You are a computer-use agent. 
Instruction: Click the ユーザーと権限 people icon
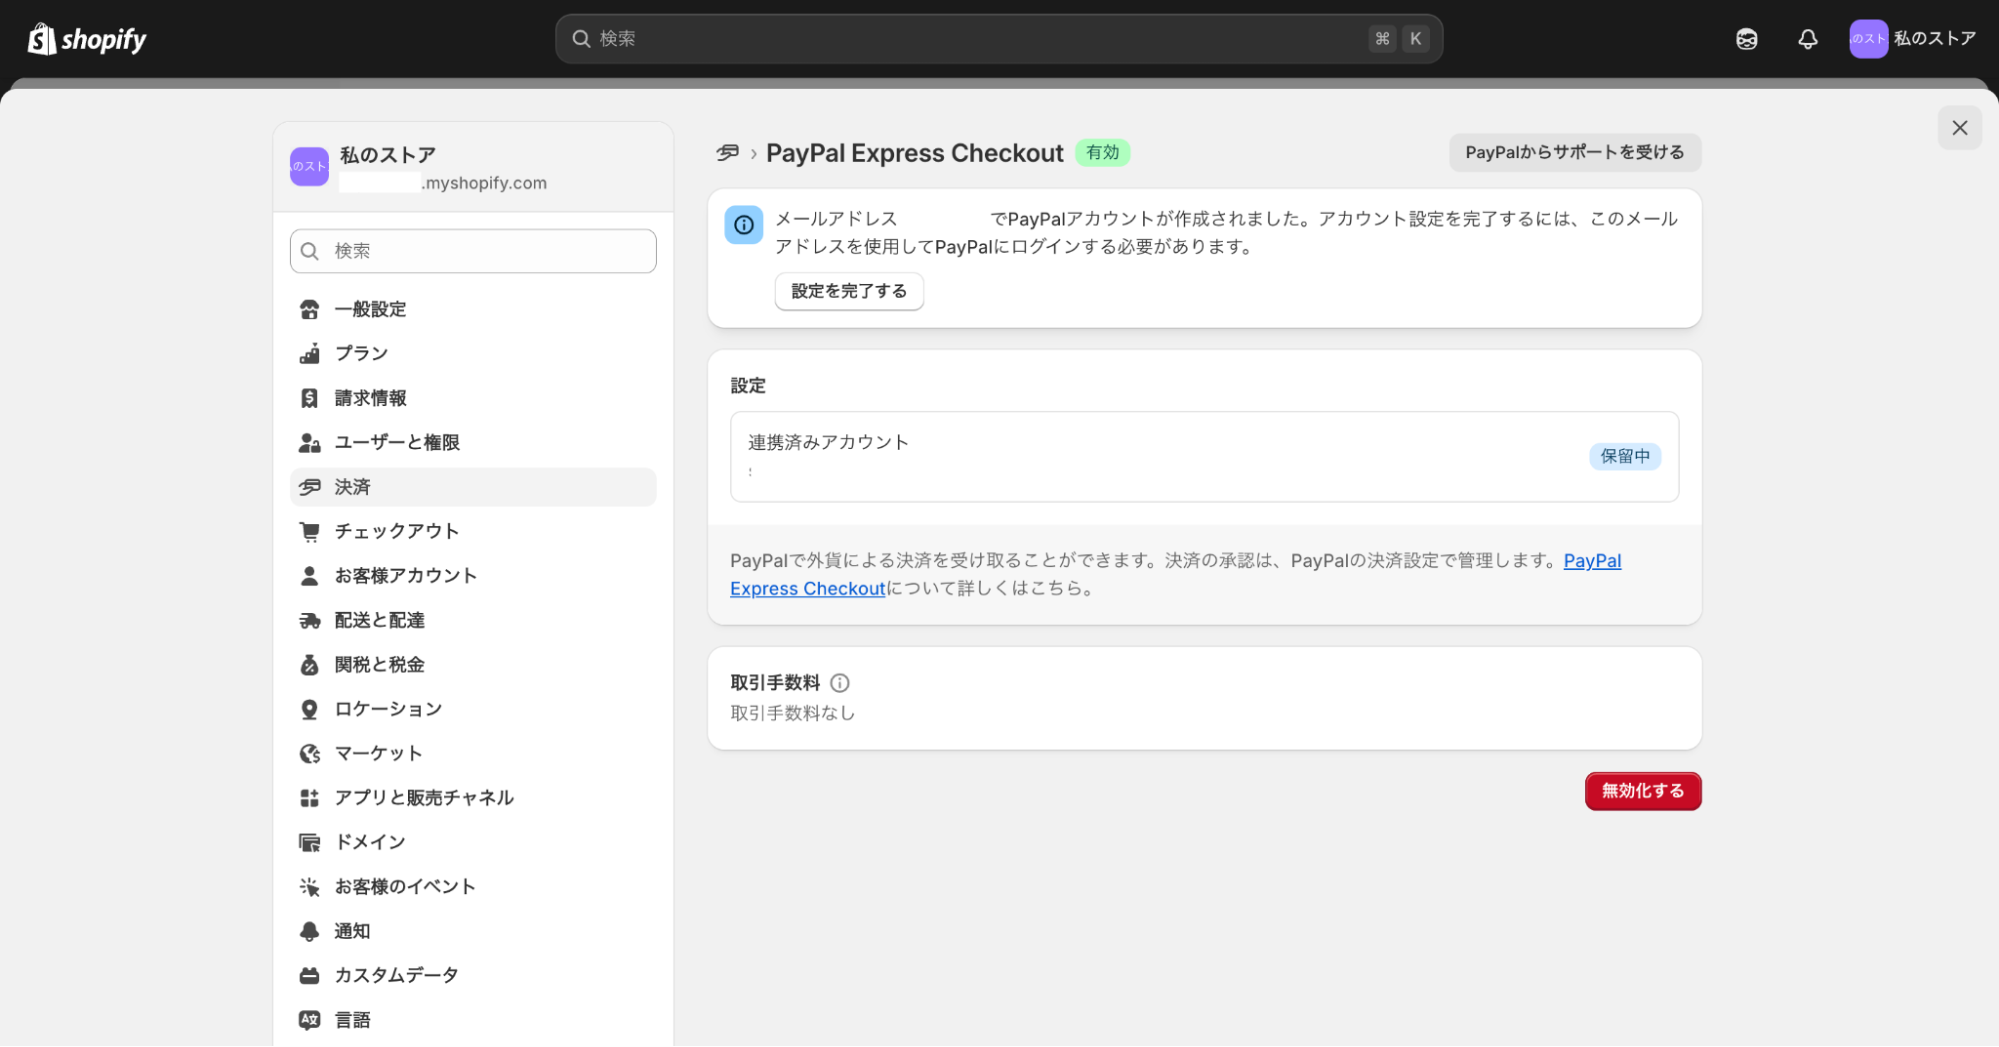pyautogui.click(x=310, y=442)
